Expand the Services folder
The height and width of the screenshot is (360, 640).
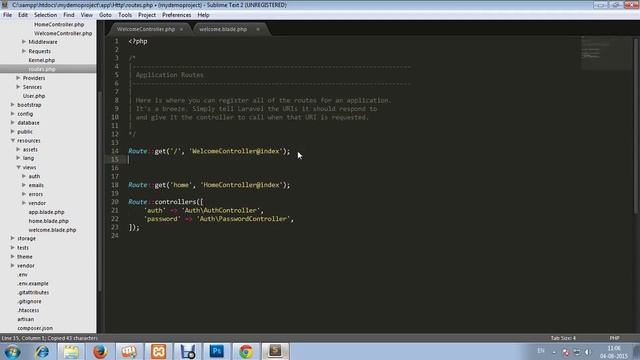point(18,87)
